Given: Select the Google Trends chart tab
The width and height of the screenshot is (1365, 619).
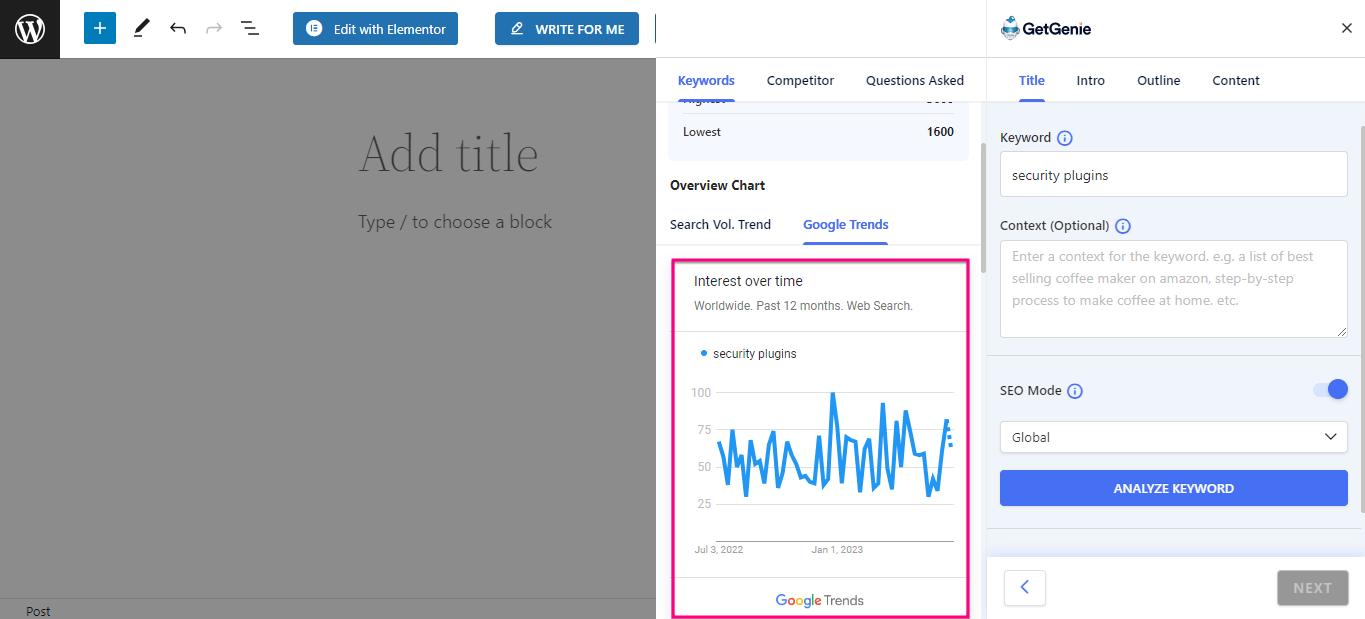Looking at the screenshot, I should [x=846, y=225].
